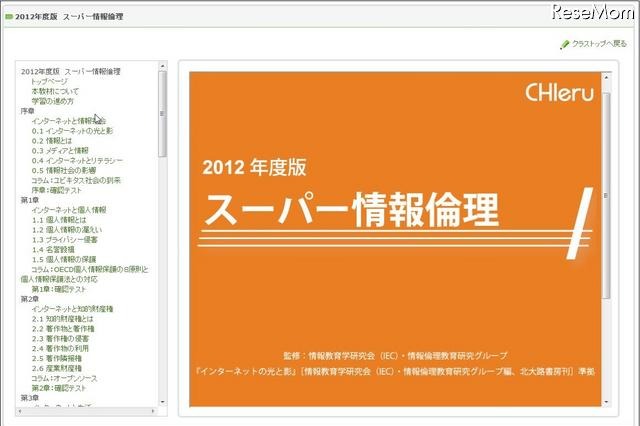Open 0.4 インターネットとリテラシー

pos(77,160)
